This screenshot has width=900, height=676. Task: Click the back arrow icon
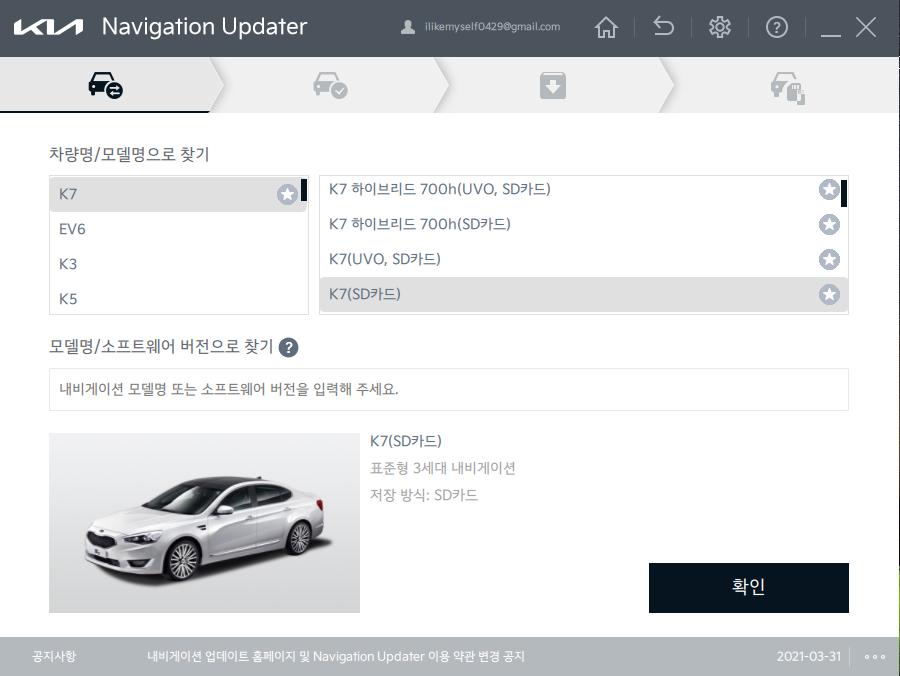[663, 28]
